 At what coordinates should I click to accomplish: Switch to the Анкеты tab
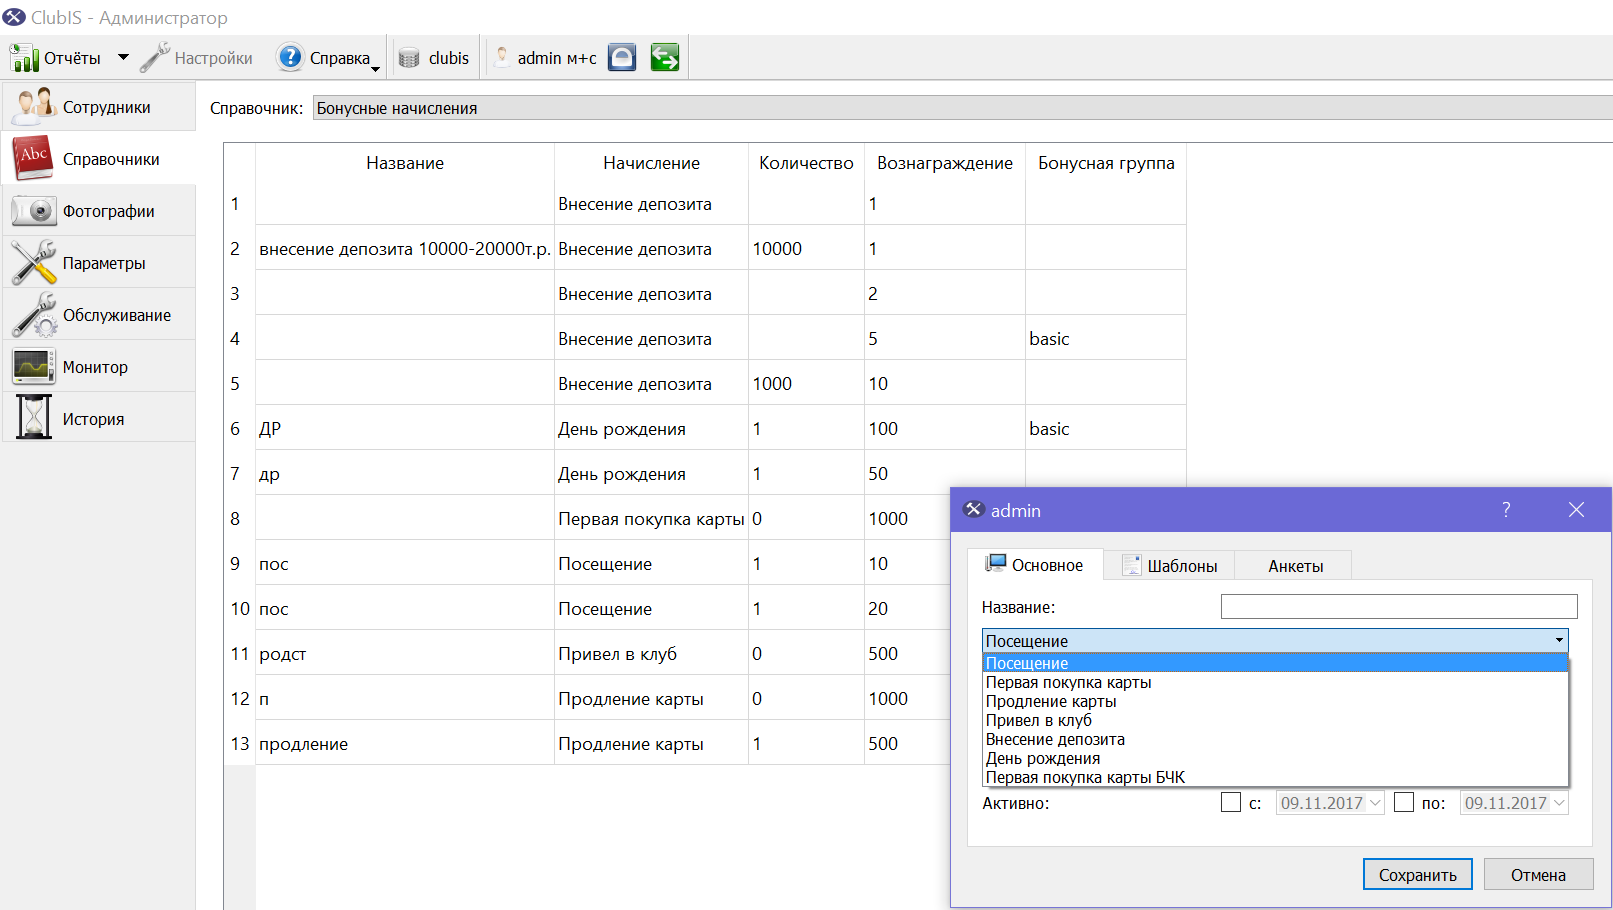click(x=1295, y=565)
